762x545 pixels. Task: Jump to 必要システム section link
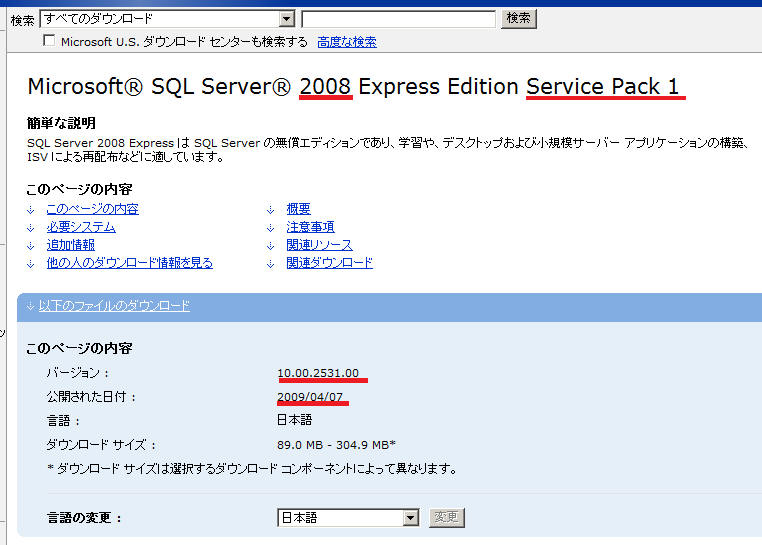[81, 227]
